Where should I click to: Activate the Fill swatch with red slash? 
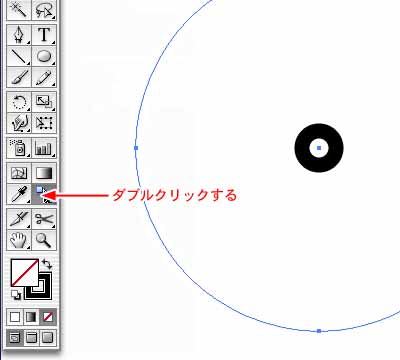pyautogui.click(x=25, y=273)
